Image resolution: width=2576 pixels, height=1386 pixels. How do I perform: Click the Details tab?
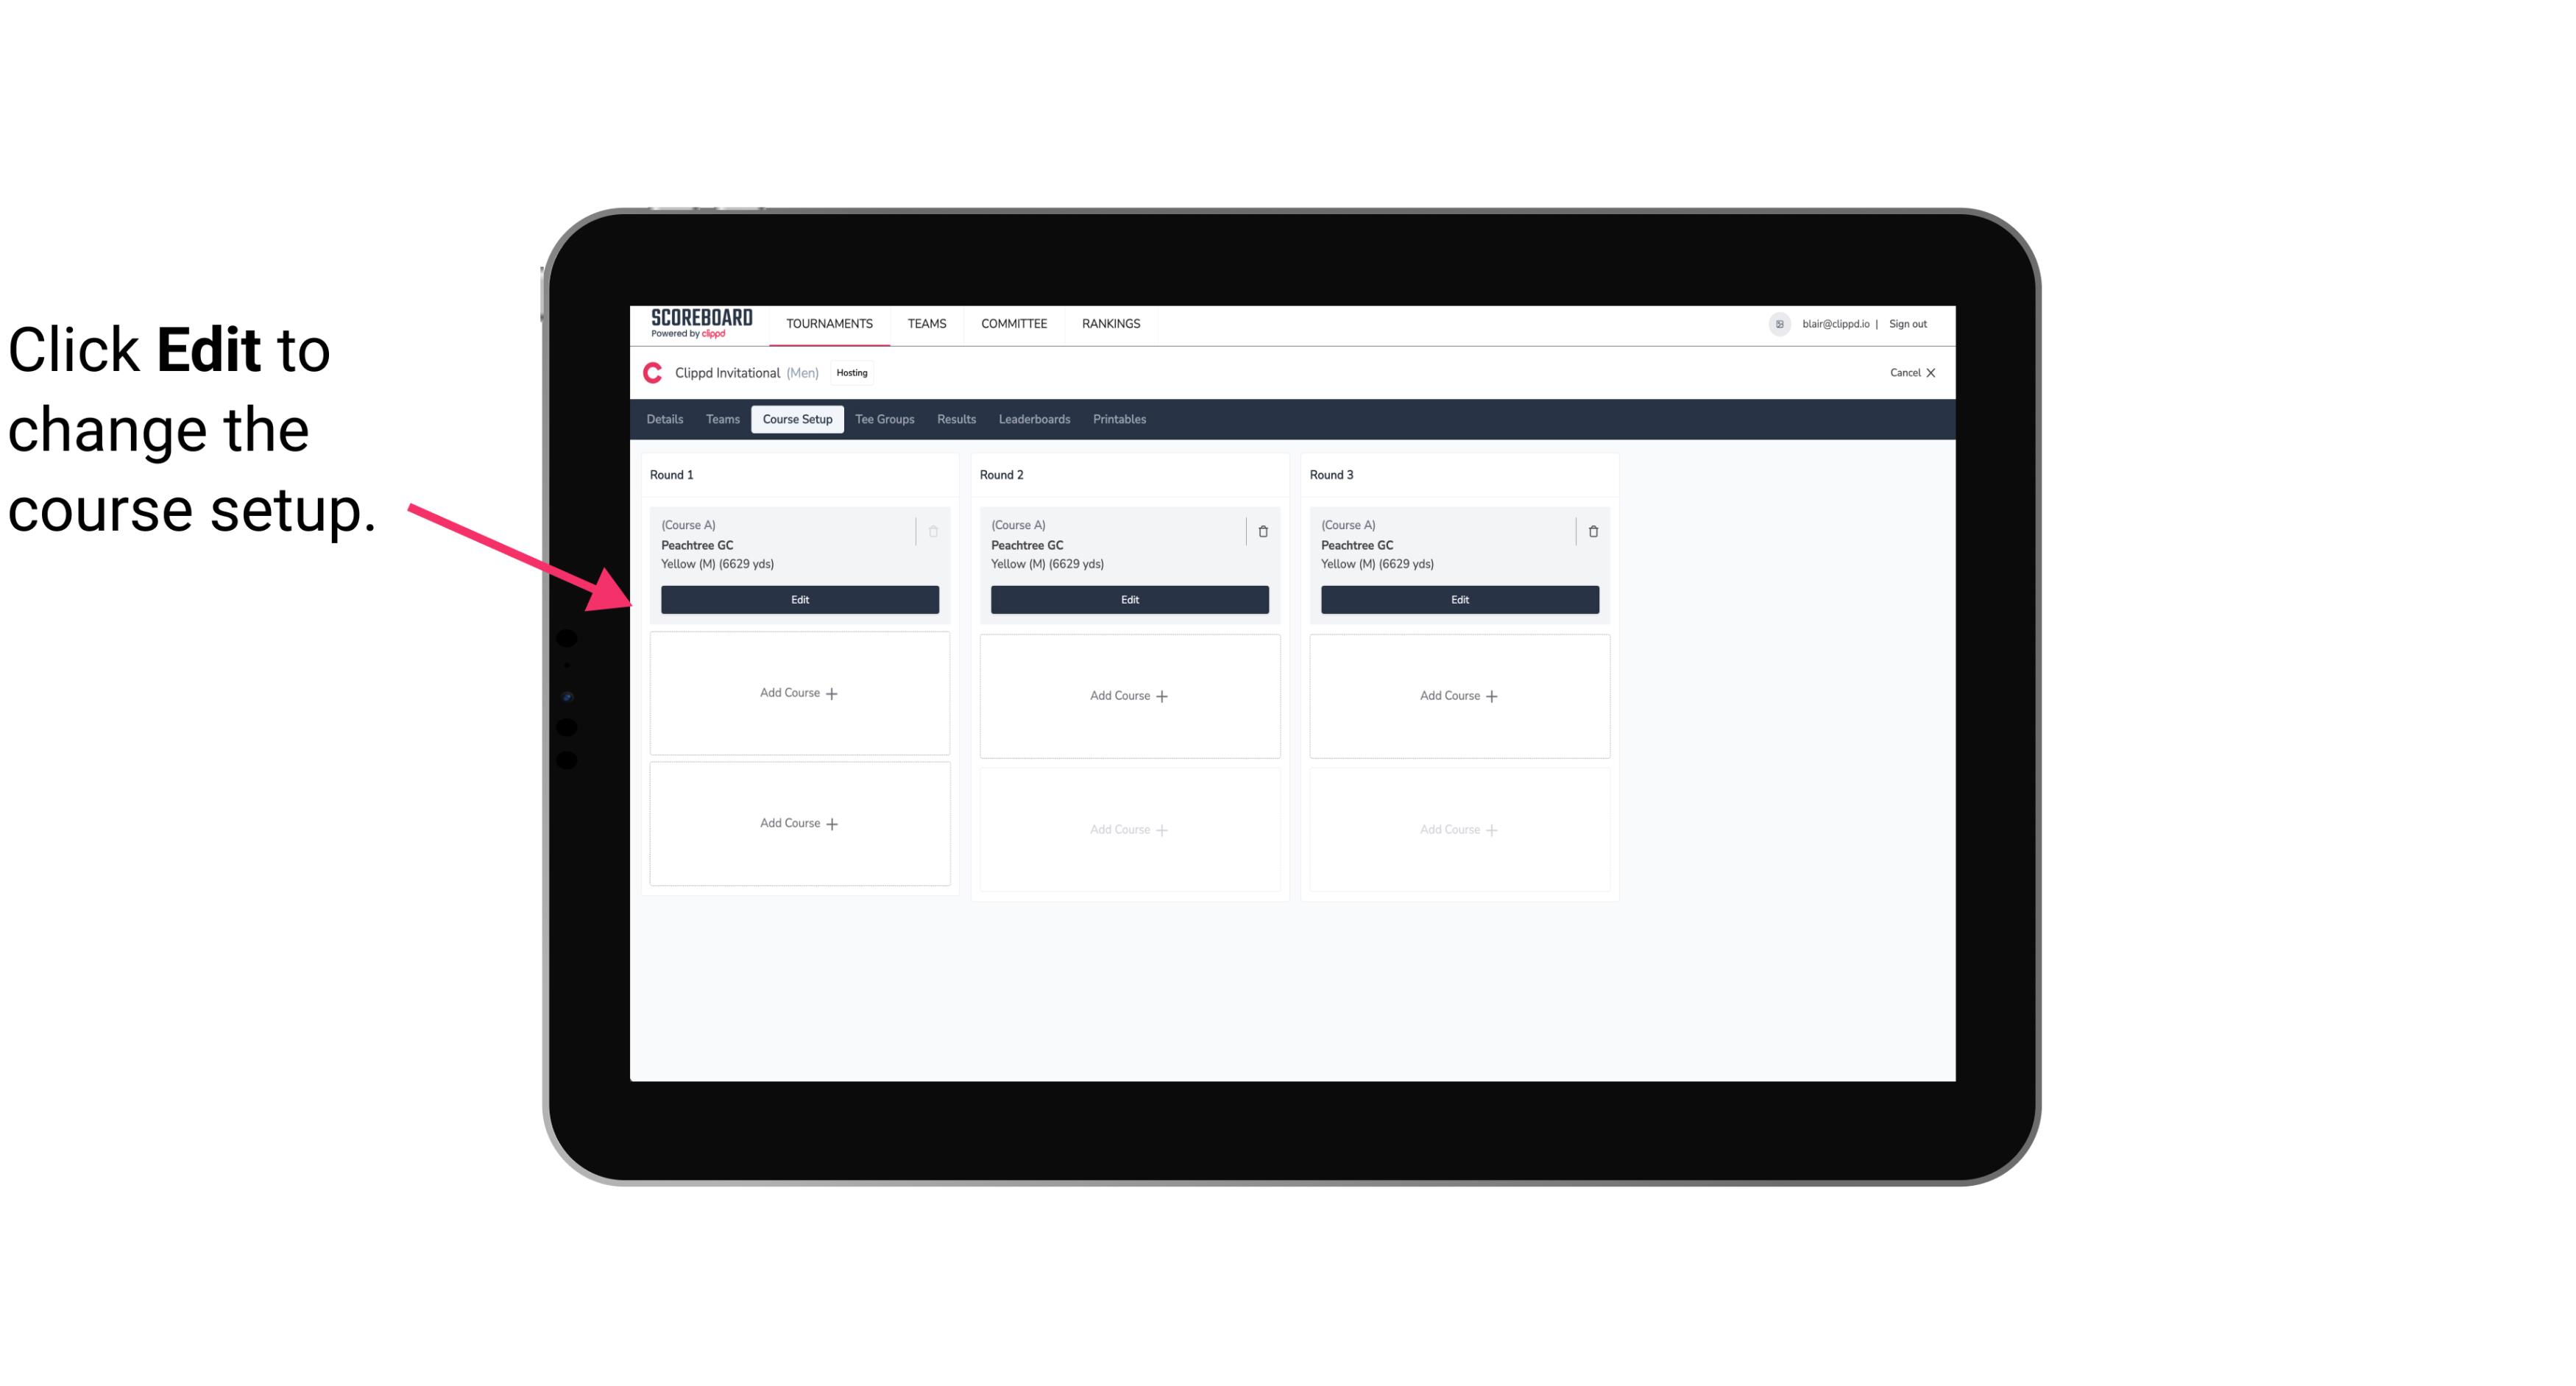667,418
